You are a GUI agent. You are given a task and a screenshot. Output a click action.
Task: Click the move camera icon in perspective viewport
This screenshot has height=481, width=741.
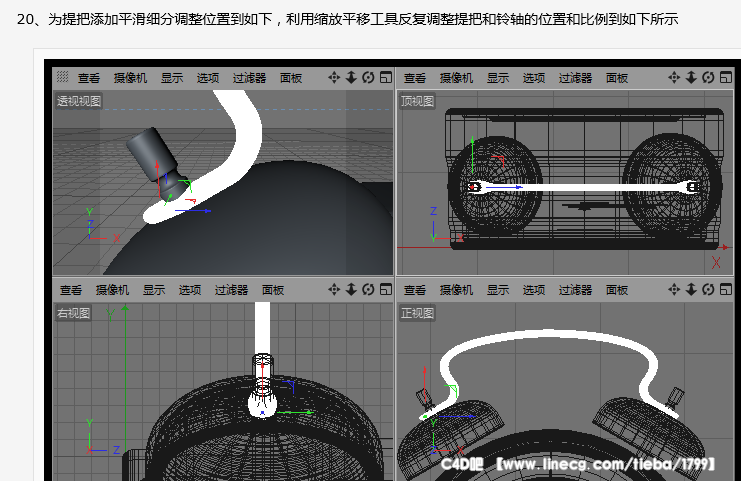[334, 77]
